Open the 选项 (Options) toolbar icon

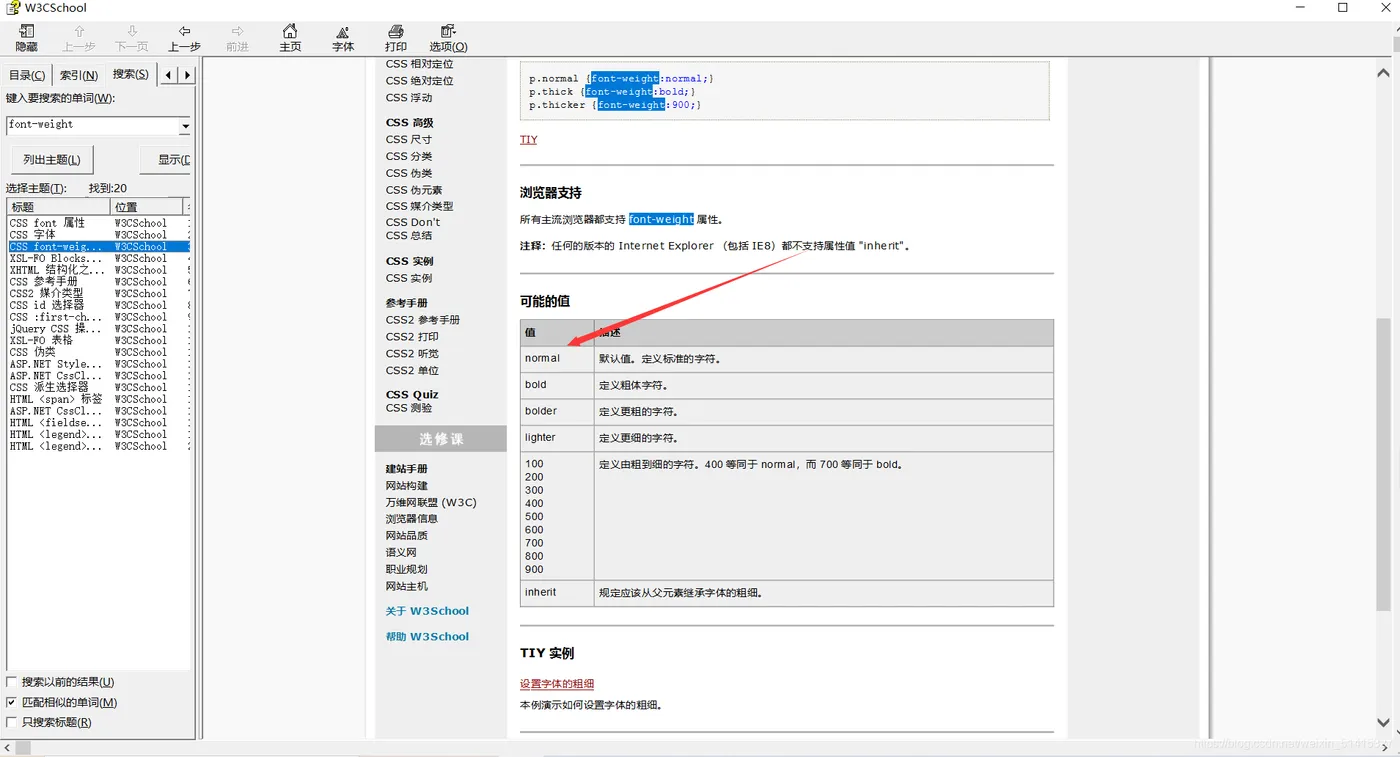tap(447, 38)
